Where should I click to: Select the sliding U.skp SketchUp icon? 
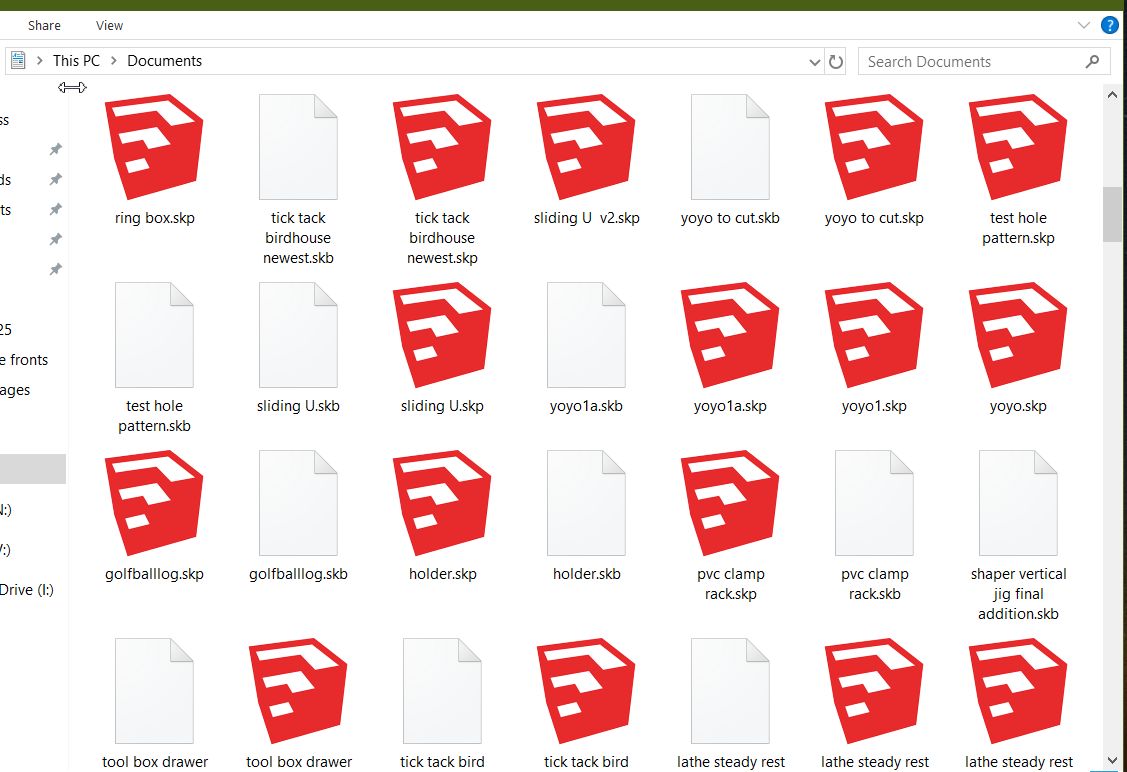click(442, 334)
